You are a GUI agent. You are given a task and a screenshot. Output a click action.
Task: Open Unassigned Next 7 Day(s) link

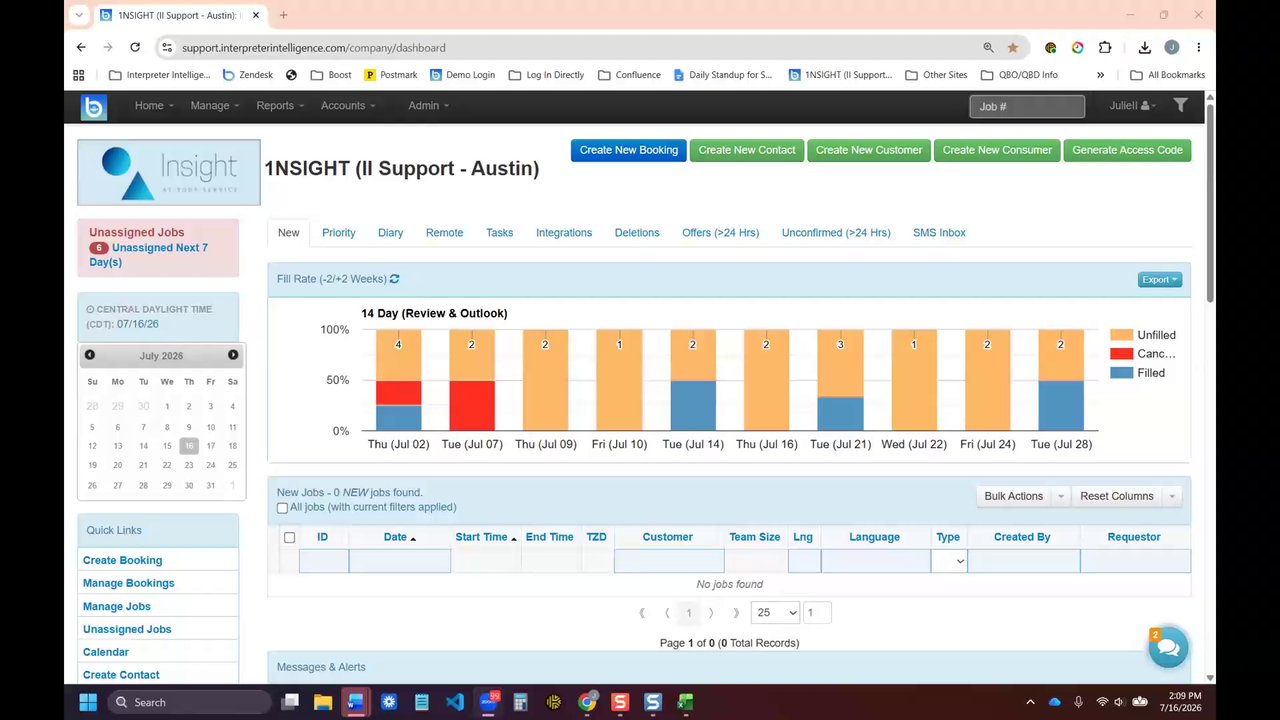tap(148, 255)
